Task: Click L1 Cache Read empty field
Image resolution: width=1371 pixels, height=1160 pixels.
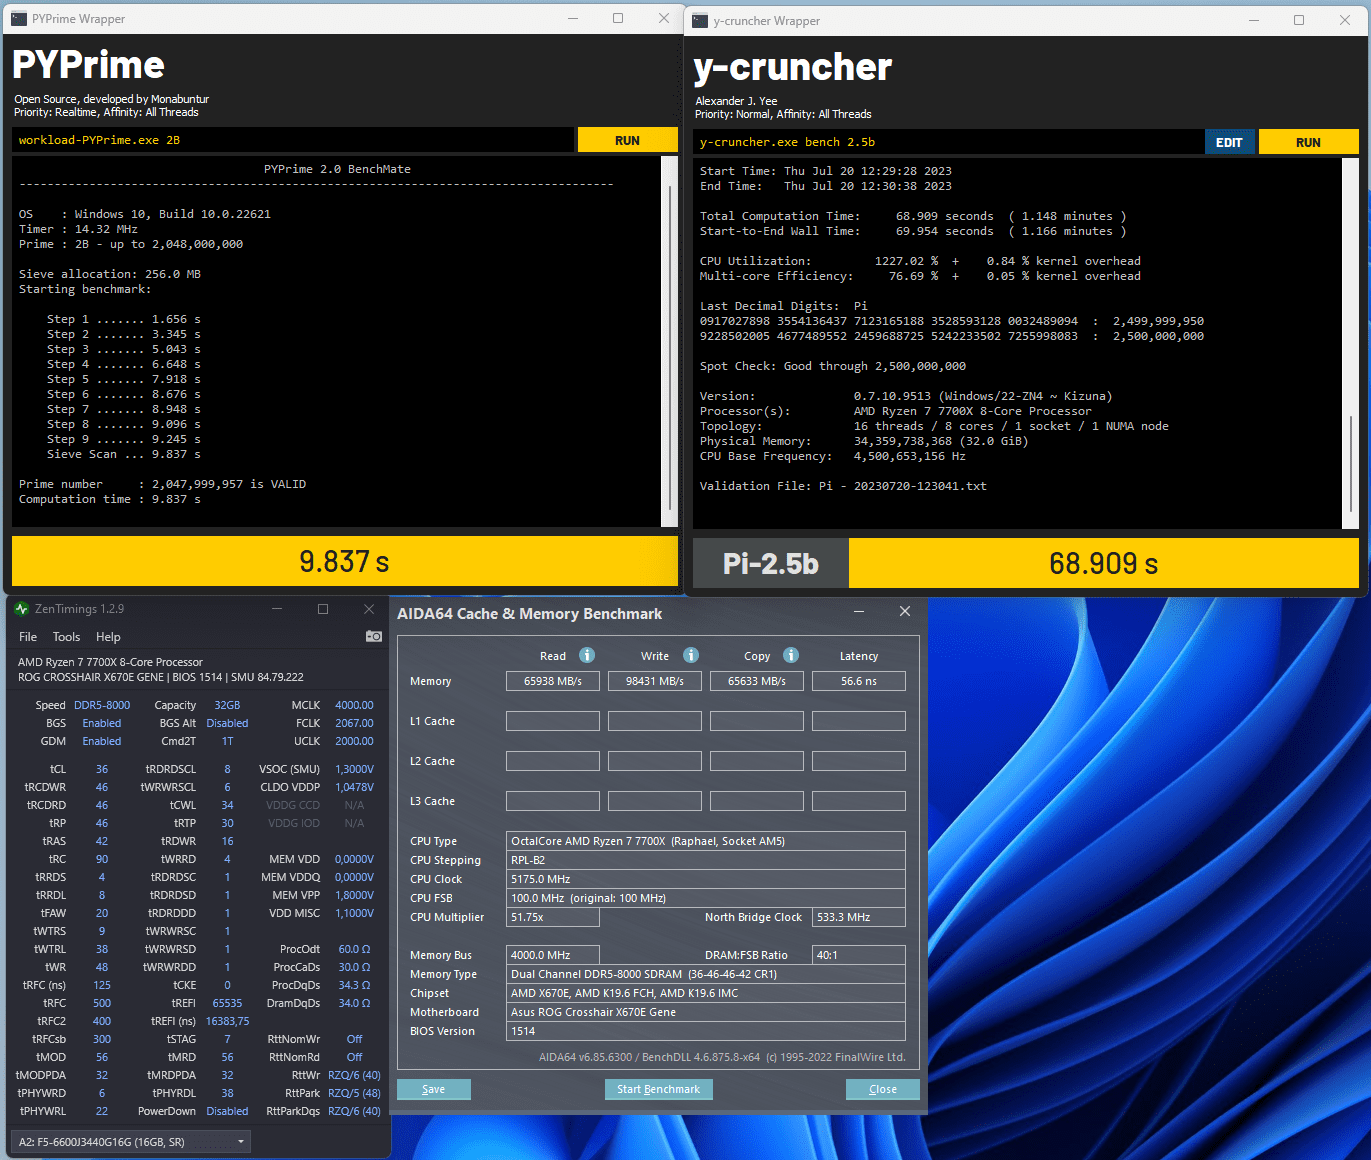Action: pyautogui.click(x=553, y=721)
